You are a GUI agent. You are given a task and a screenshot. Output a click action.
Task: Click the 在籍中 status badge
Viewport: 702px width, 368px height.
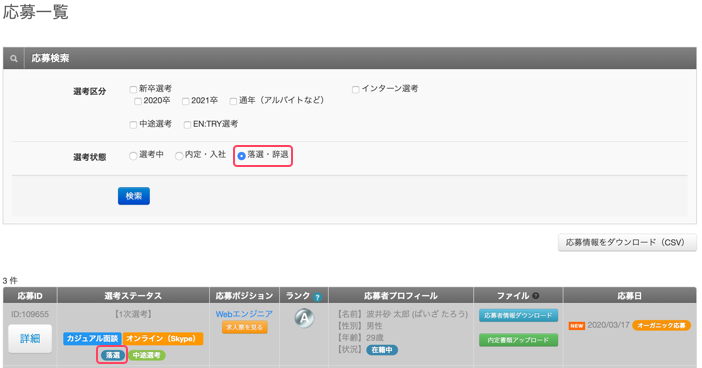pyautogui.click(x=382, y=350)
